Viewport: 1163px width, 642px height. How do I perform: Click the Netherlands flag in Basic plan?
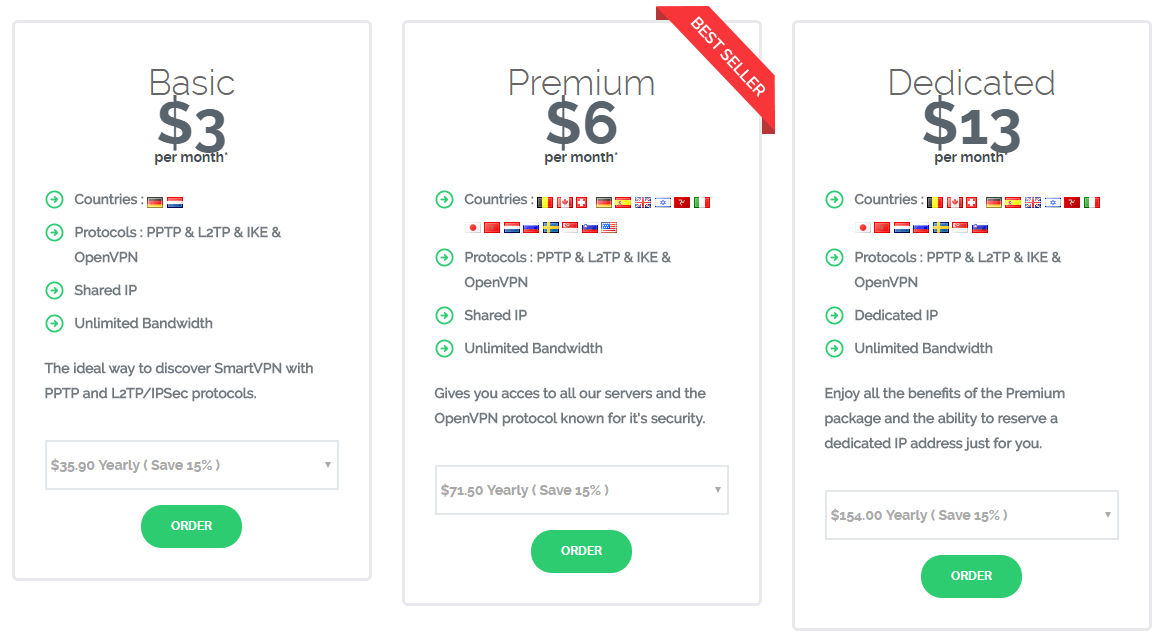(x=175, y=202)
